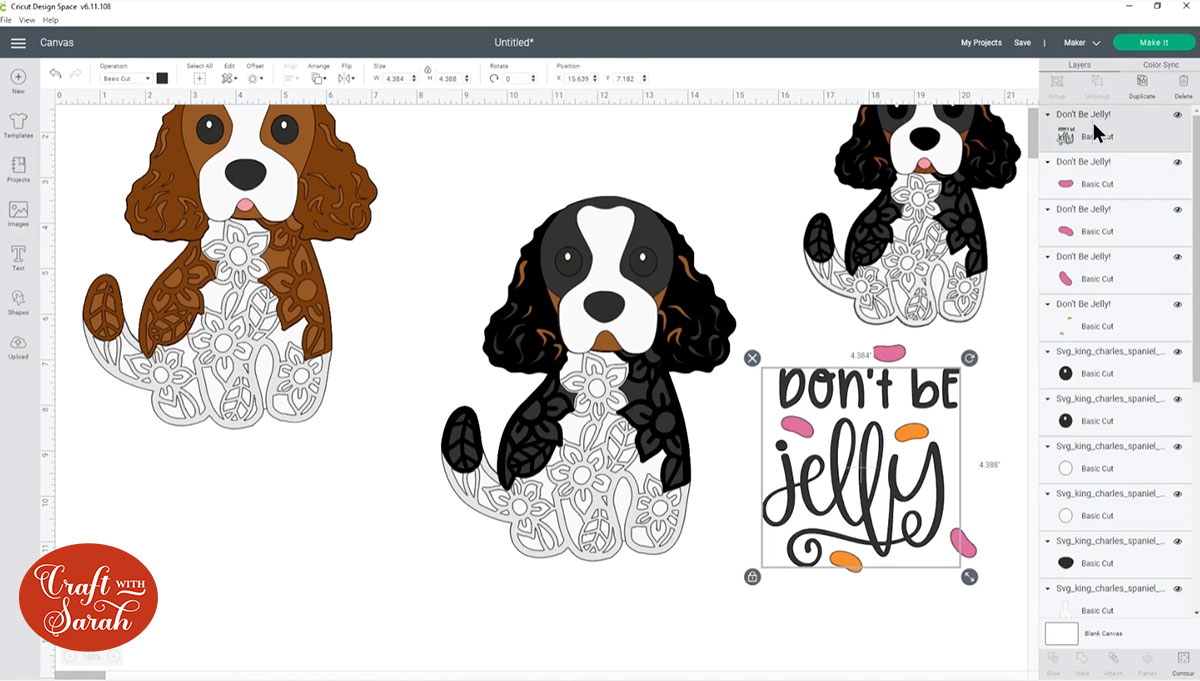1200x681 pixels.
Task: Toggle eye icon on second Don't Be Jelly! layer
Action: point(1177,162)
